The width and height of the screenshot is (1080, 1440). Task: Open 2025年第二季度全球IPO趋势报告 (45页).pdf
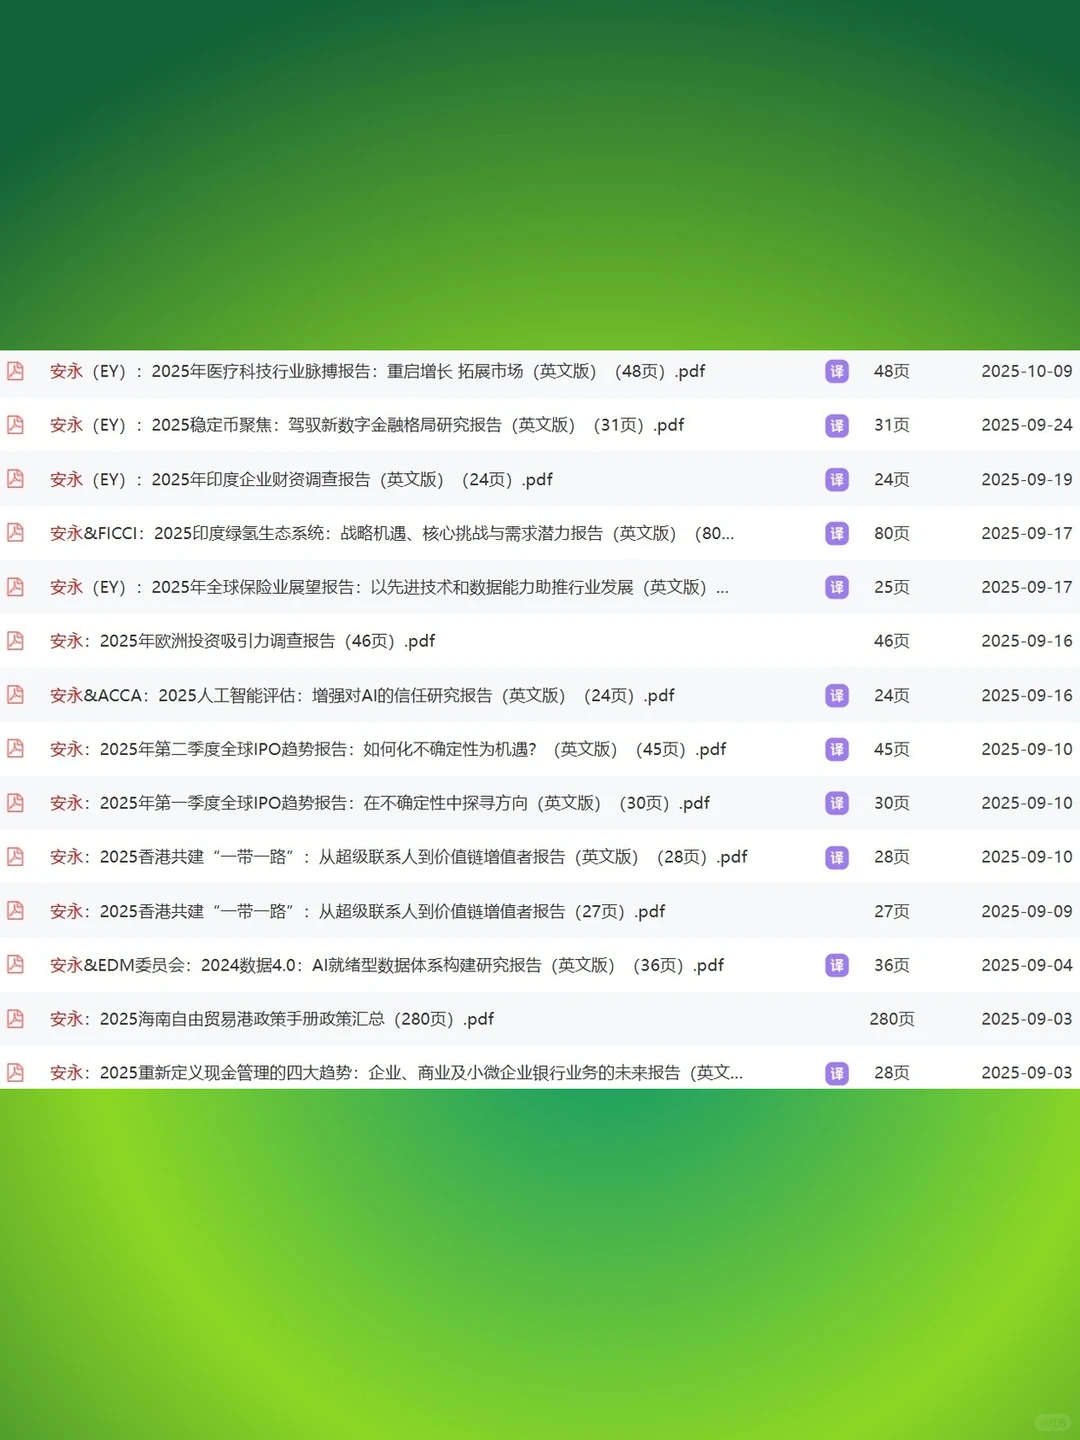pos(388,749)
